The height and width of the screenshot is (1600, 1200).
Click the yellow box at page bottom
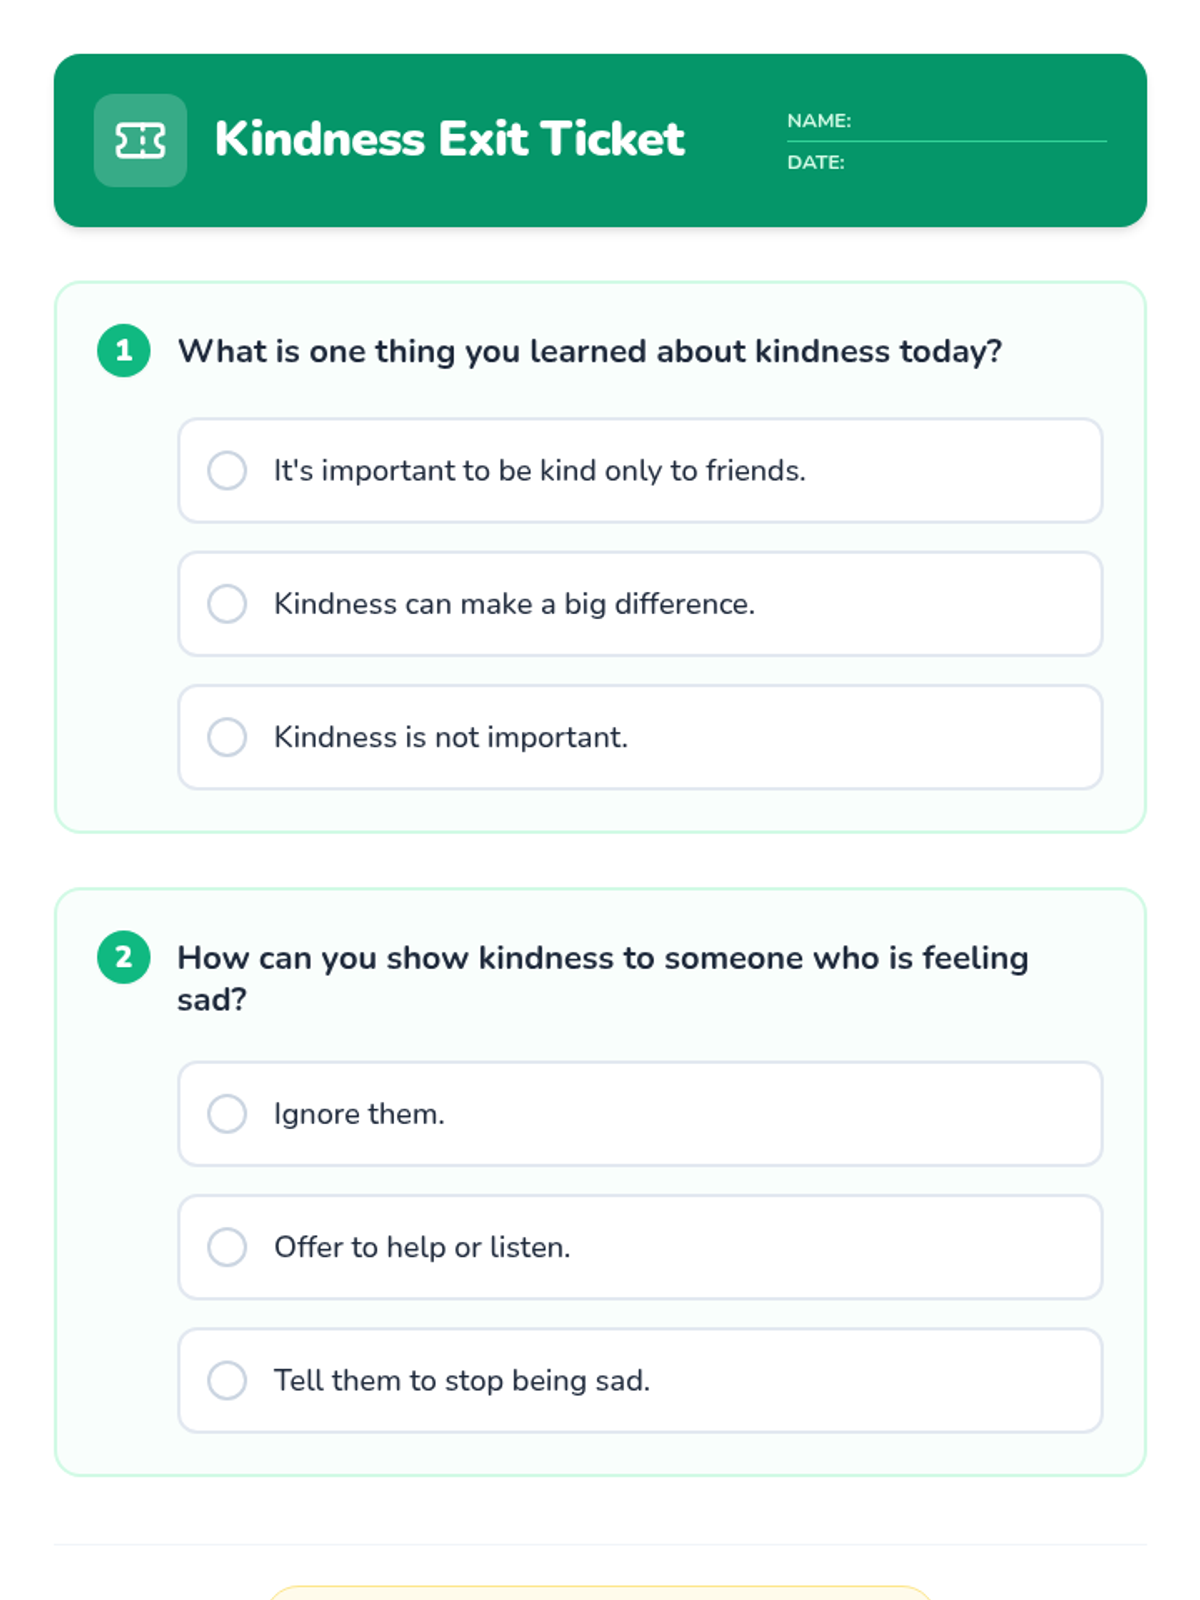600,1592
